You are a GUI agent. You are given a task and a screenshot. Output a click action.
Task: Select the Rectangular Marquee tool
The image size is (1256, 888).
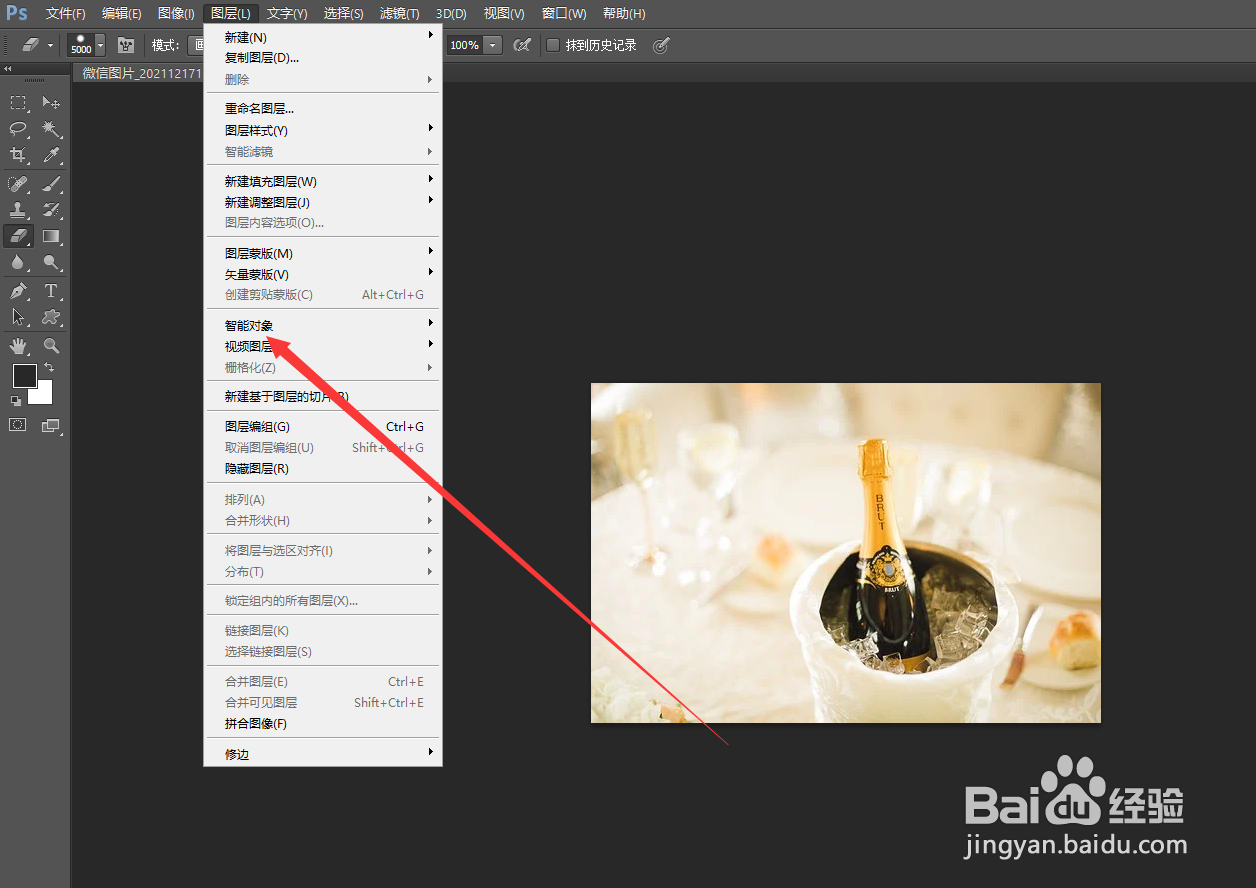18,102
